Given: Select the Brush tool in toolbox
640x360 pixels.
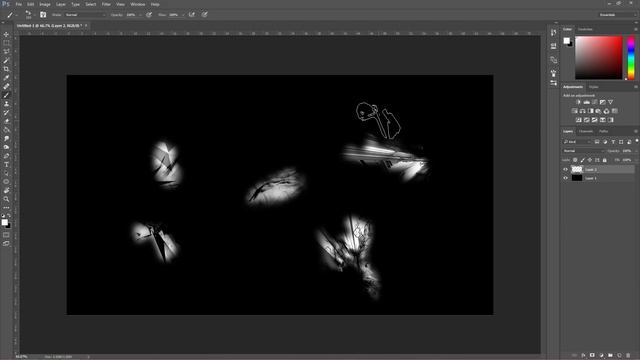Looking at the screenshot, I should (x=6, y=95).
